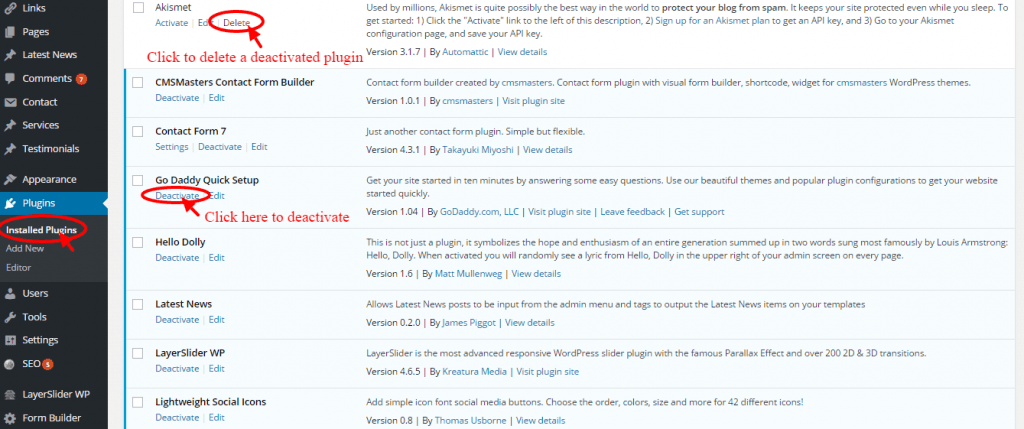Tick the Go Daddy Quick Setup checkbox

point(138,180)
